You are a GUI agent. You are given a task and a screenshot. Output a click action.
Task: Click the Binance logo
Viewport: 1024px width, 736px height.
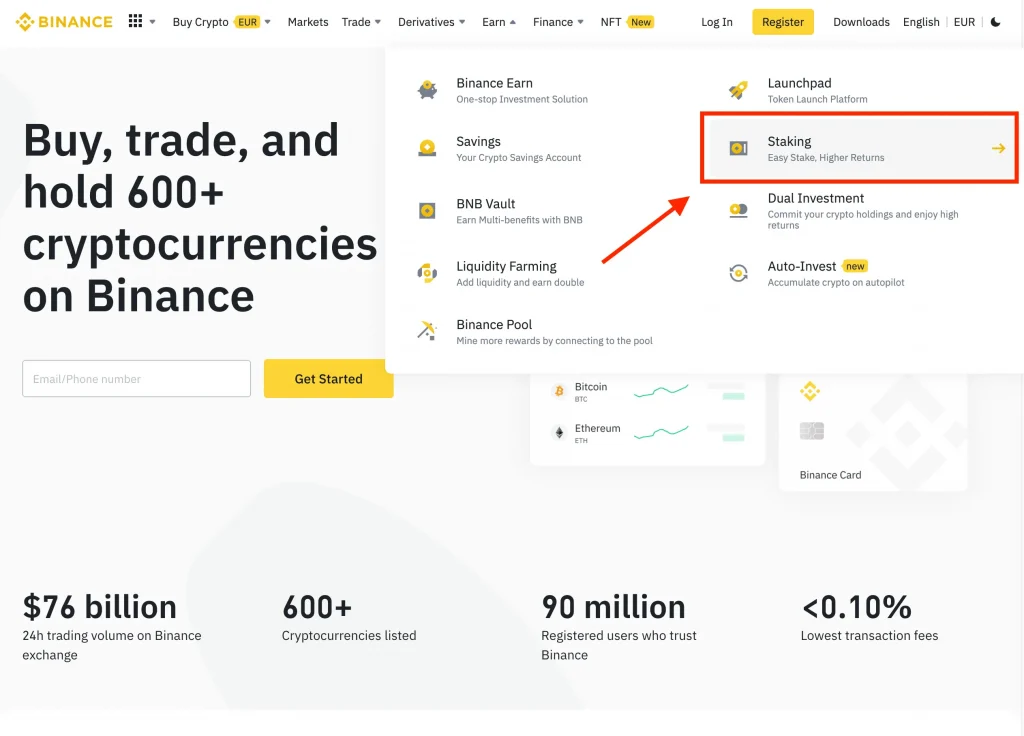[64, 22]
